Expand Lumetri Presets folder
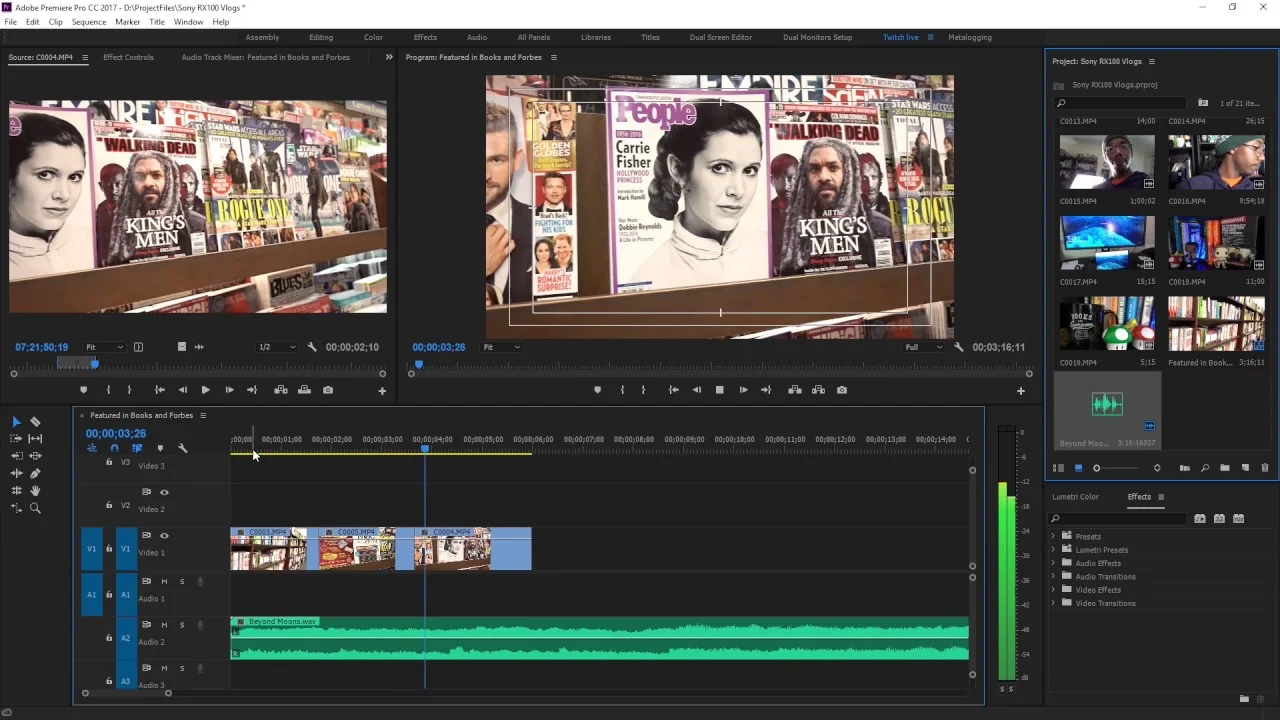1280x720 pixels. click(x=1053, y=550)
